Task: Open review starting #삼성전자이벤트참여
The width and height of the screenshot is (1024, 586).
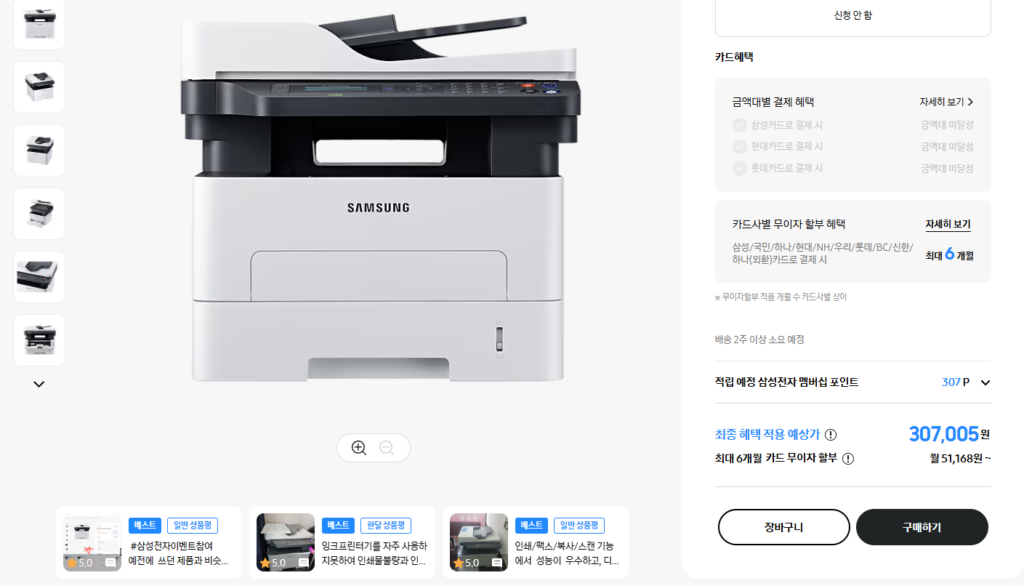Action: (149, 542)
